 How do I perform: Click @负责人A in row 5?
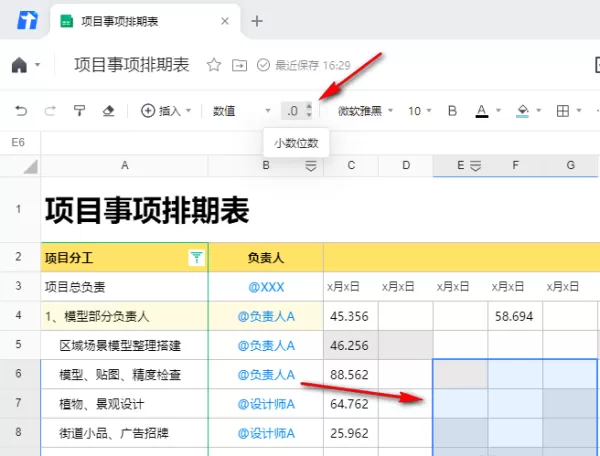[266, 346]
